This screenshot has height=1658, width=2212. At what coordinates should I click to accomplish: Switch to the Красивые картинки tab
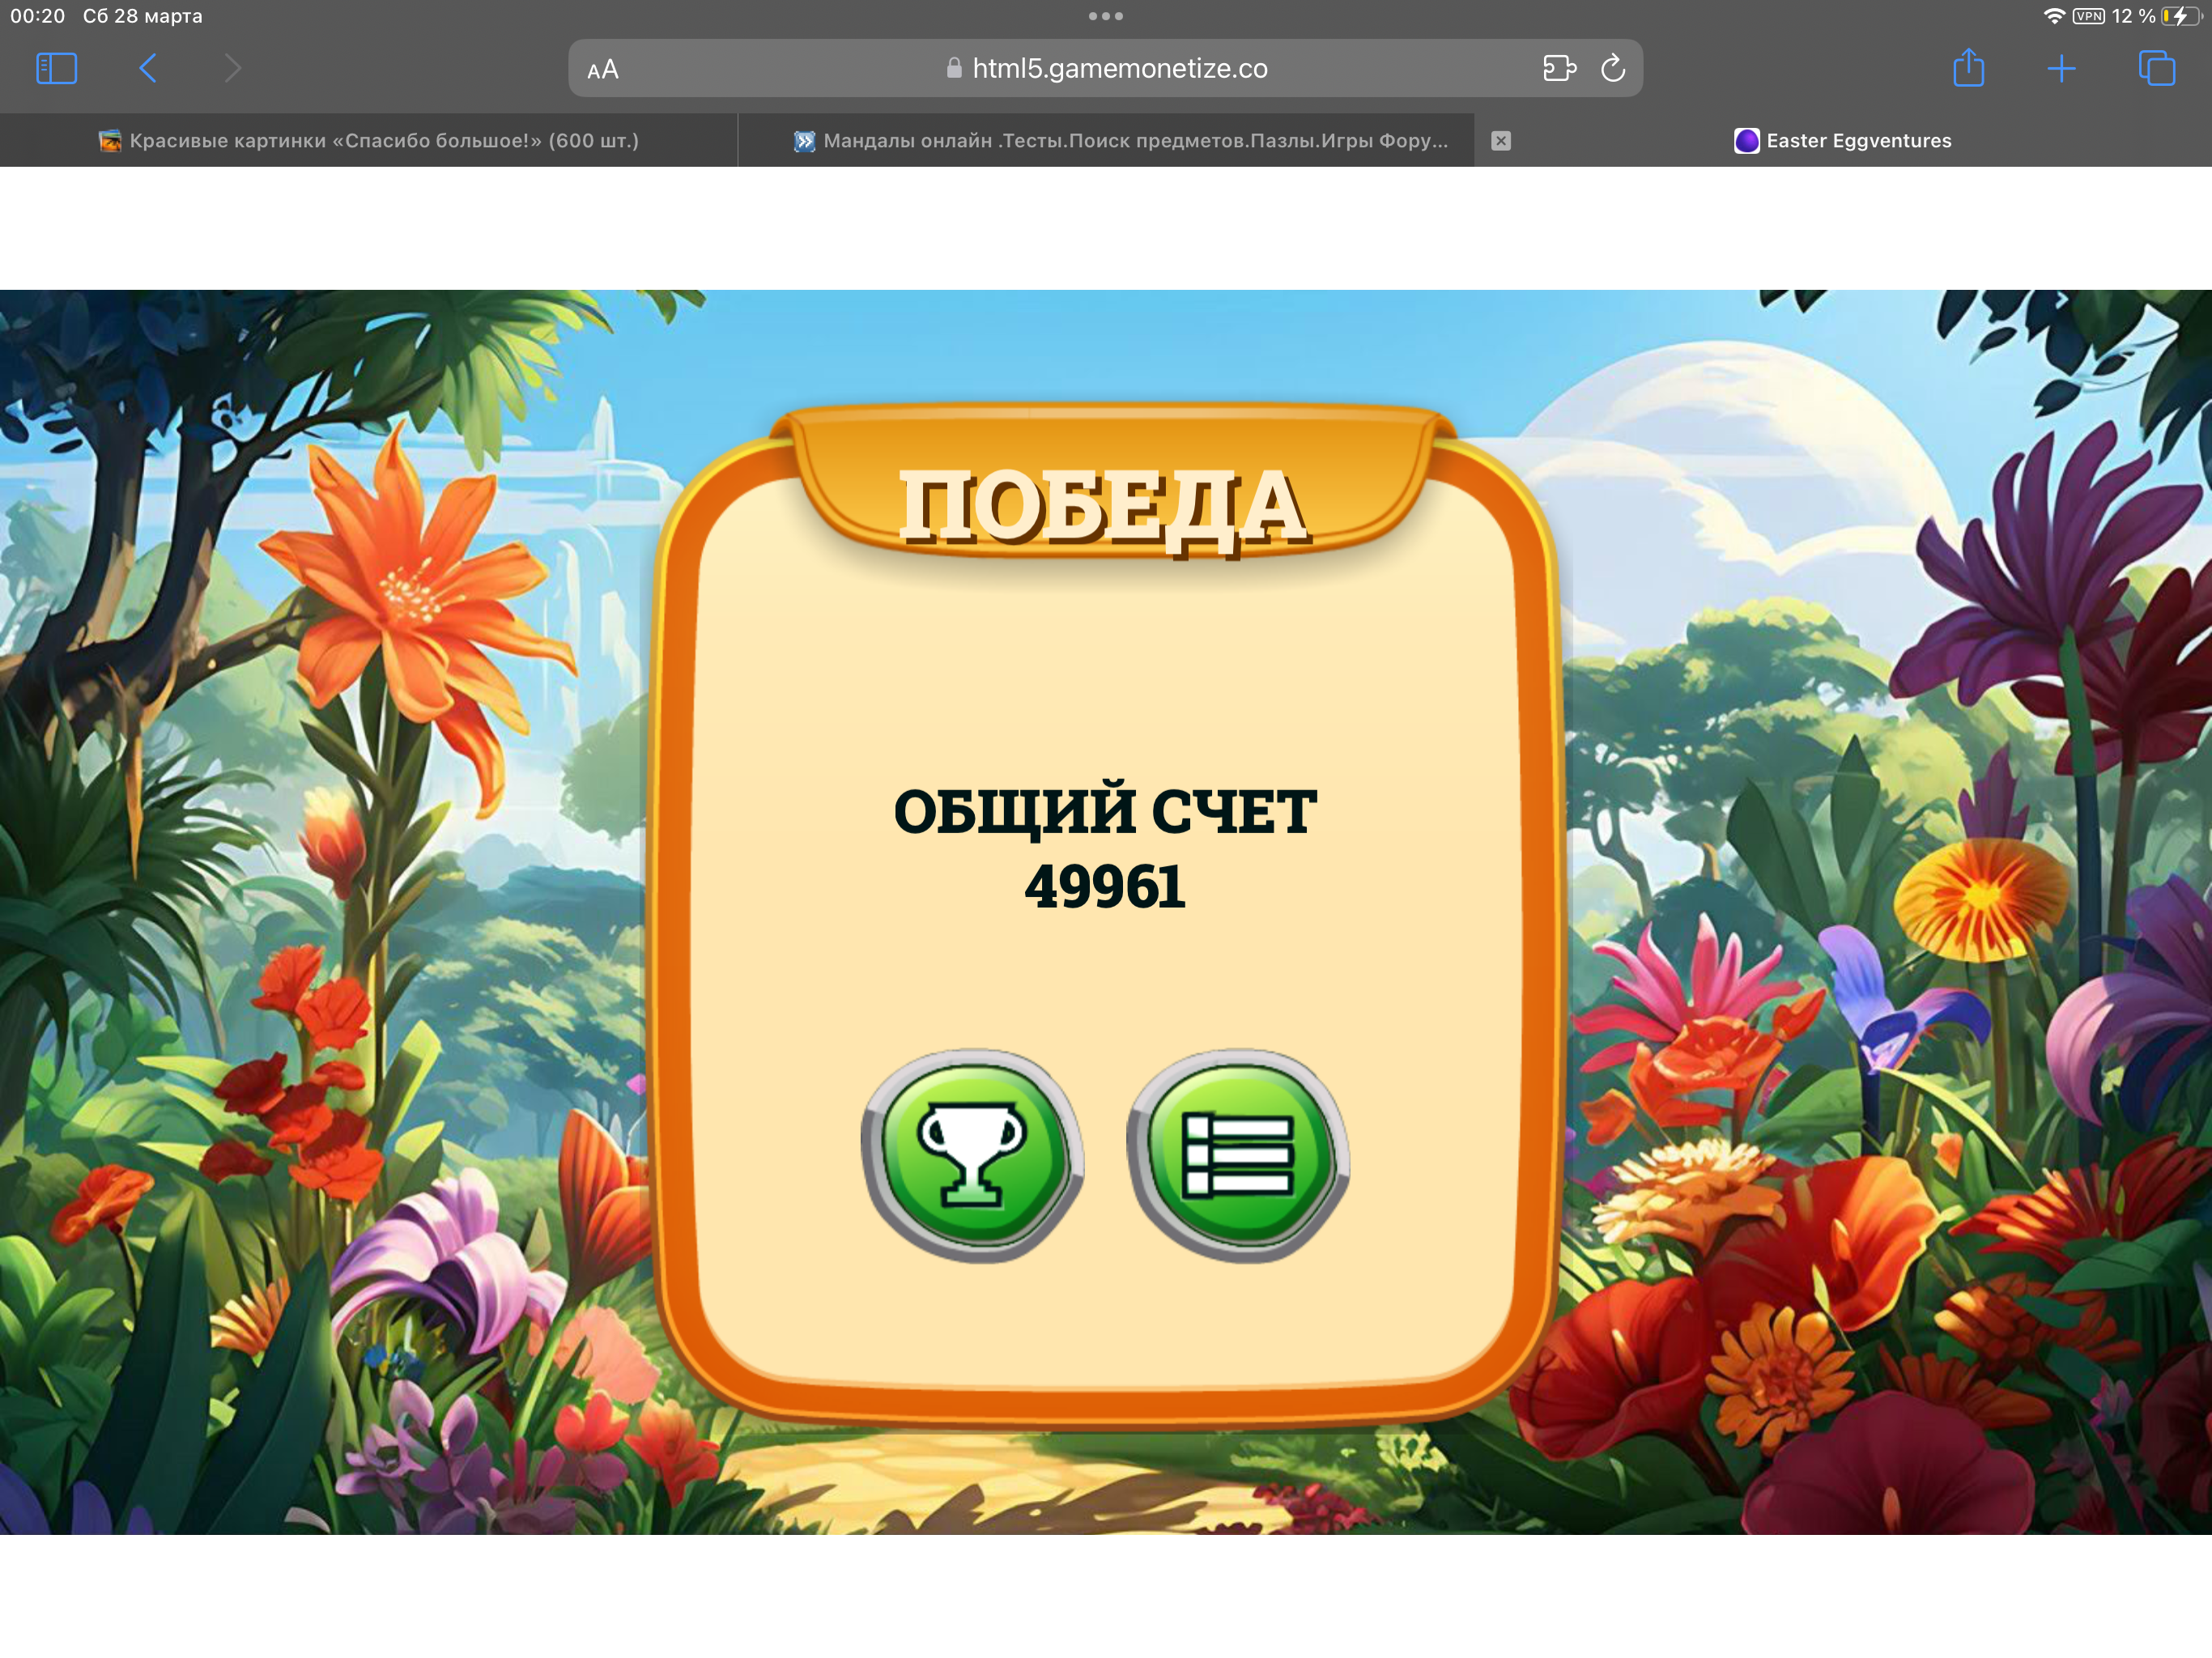pyautogui.click(x=370, y=140)
